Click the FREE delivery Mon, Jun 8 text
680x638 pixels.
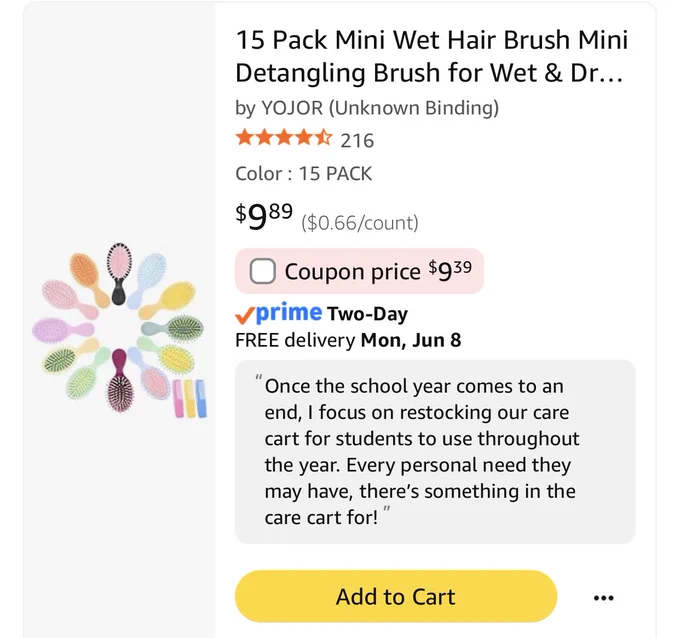(348, 340)
